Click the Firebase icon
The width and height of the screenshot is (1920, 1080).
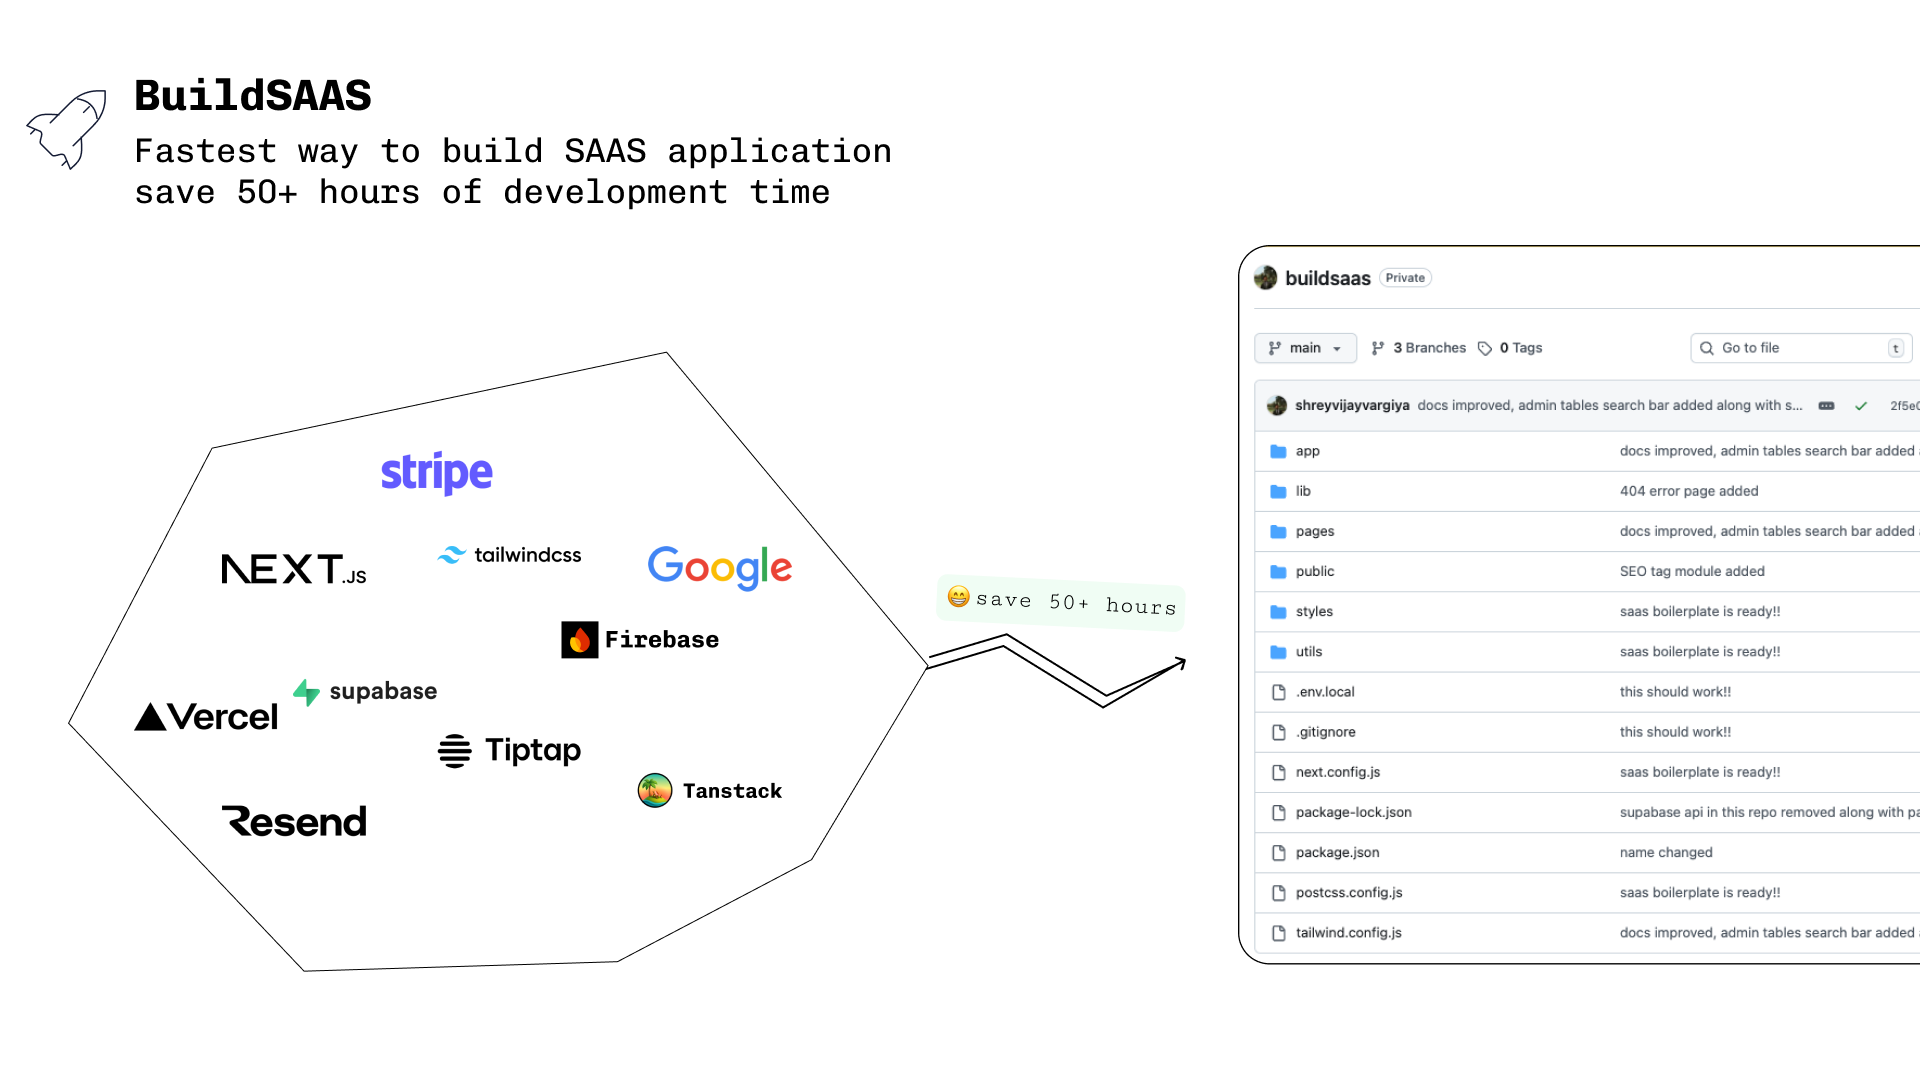click(578, 639)
